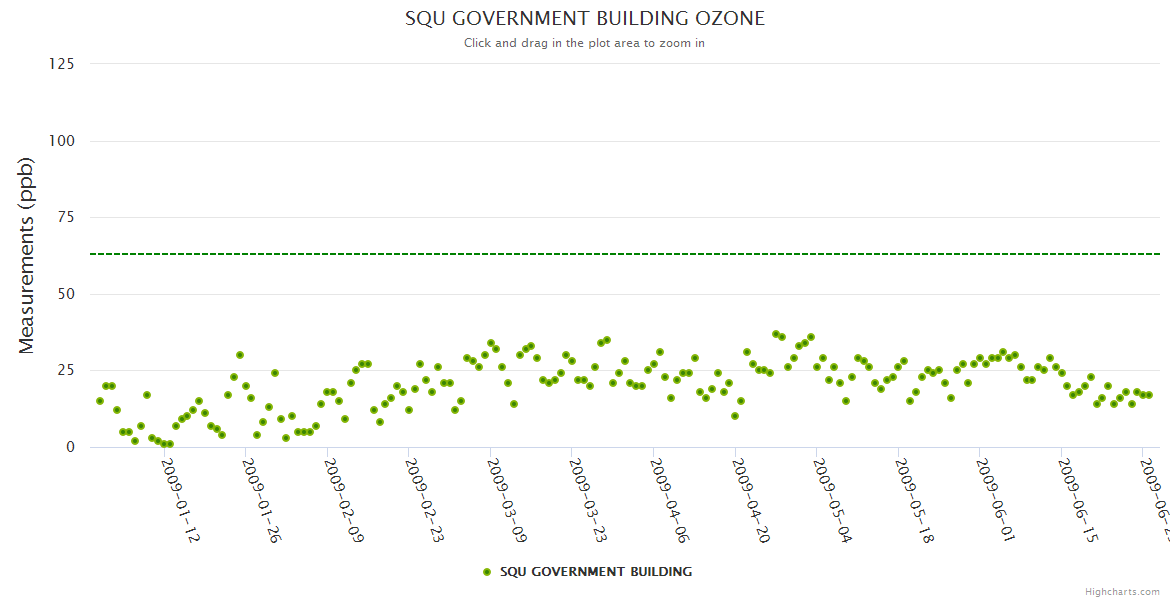1170x600 pixels.
Task: Click the 125 y-axis label
Action: [x=61, y=64]
